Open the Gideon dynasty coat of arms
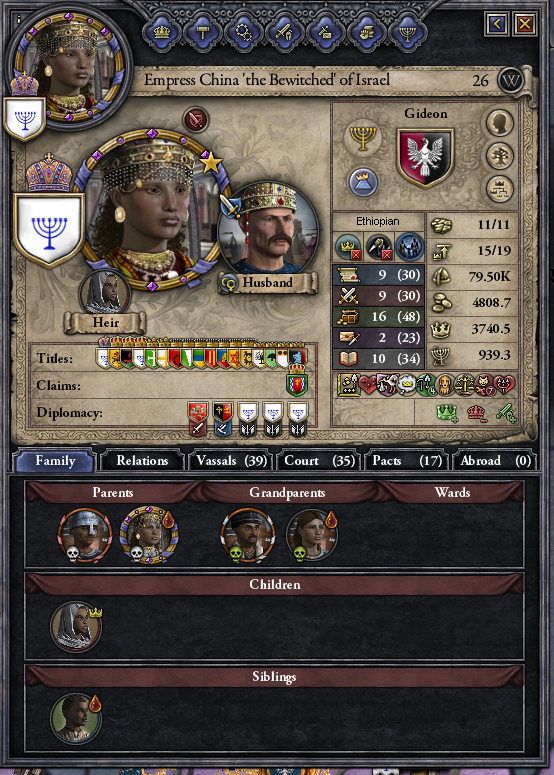The height and width of the screenshot is (775, 554). 425,158
